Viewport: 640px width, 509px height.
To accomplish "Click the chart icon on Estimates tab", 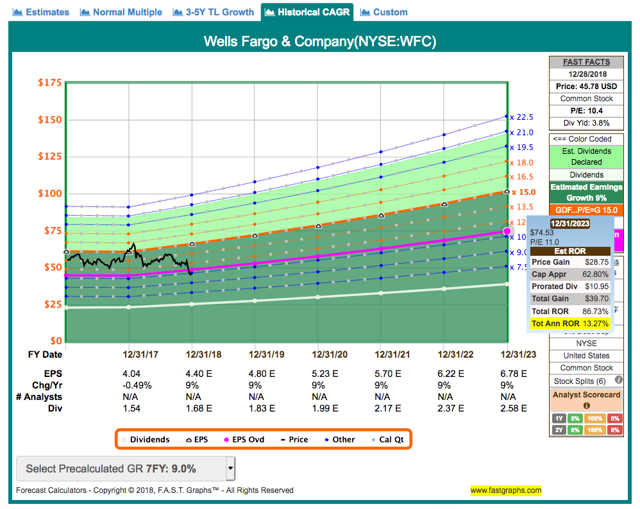I will [18, 12].
